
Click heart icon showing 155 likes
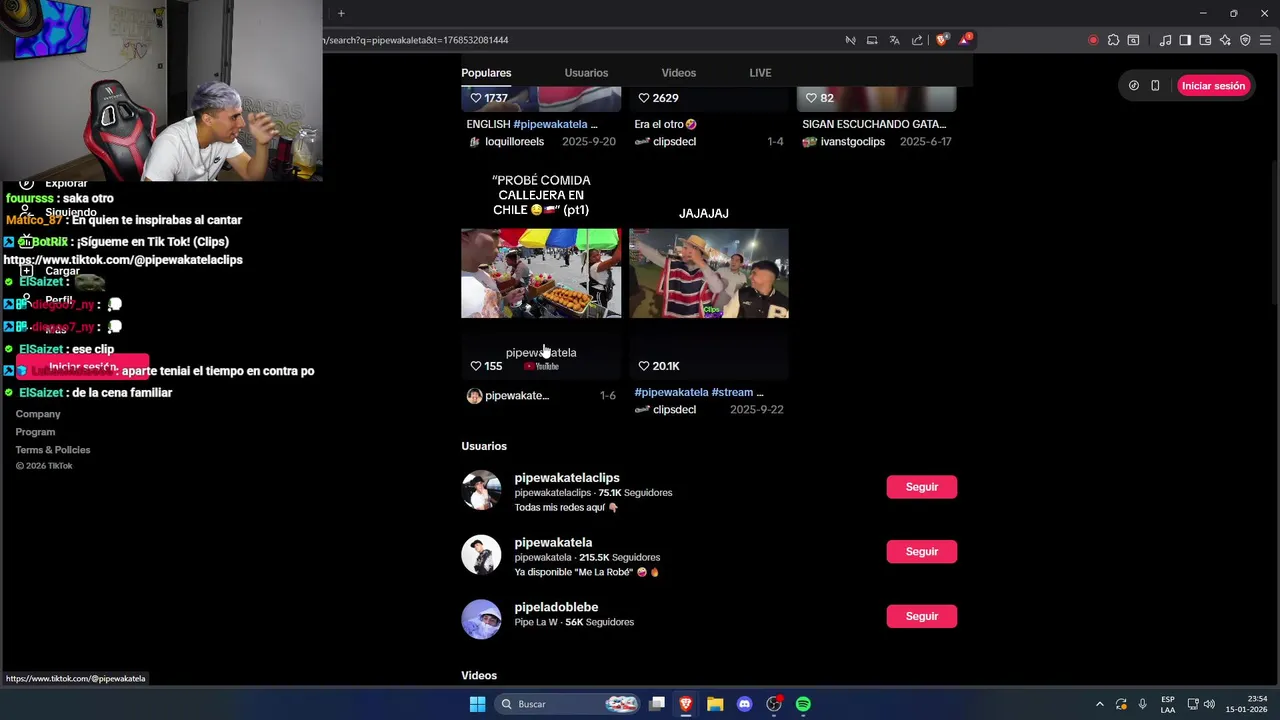point(476,366)
